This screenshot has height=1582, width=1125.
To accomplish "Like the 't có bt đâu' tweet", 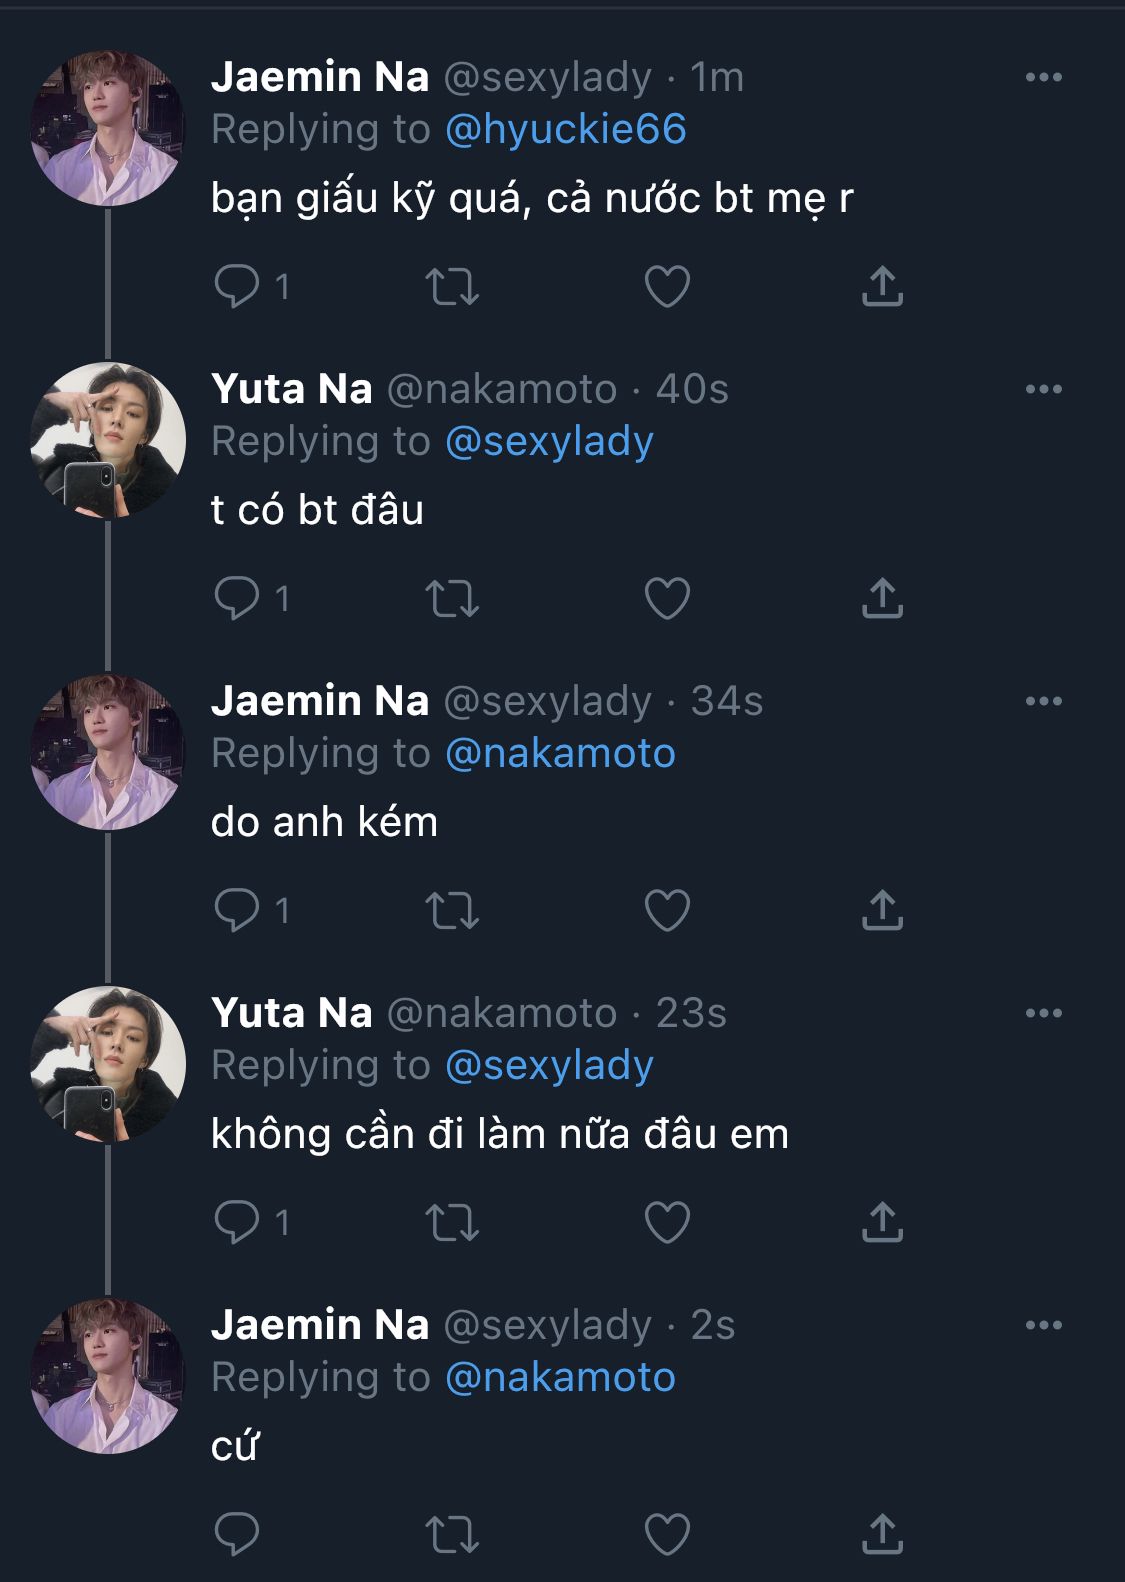I will click(x=667, y=599).
